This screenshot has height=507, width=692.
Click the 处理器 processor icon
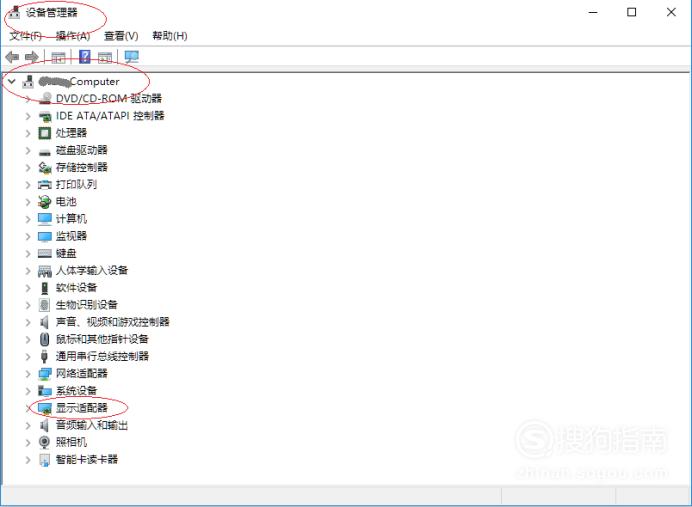coord(45,133)
